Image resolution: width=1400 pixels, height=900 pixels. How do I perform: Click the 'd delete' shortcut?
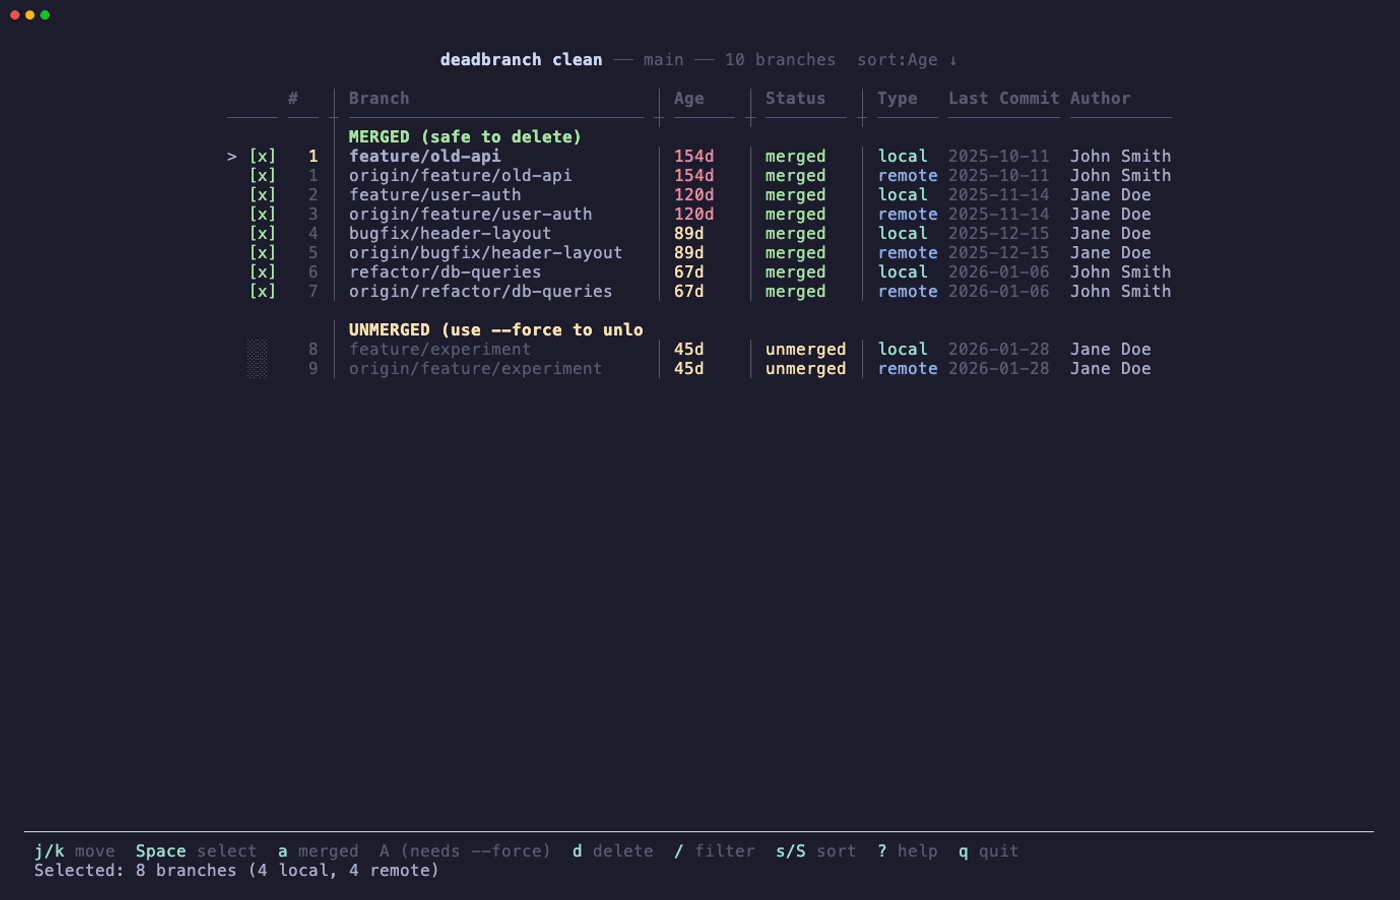click(613, 851)
